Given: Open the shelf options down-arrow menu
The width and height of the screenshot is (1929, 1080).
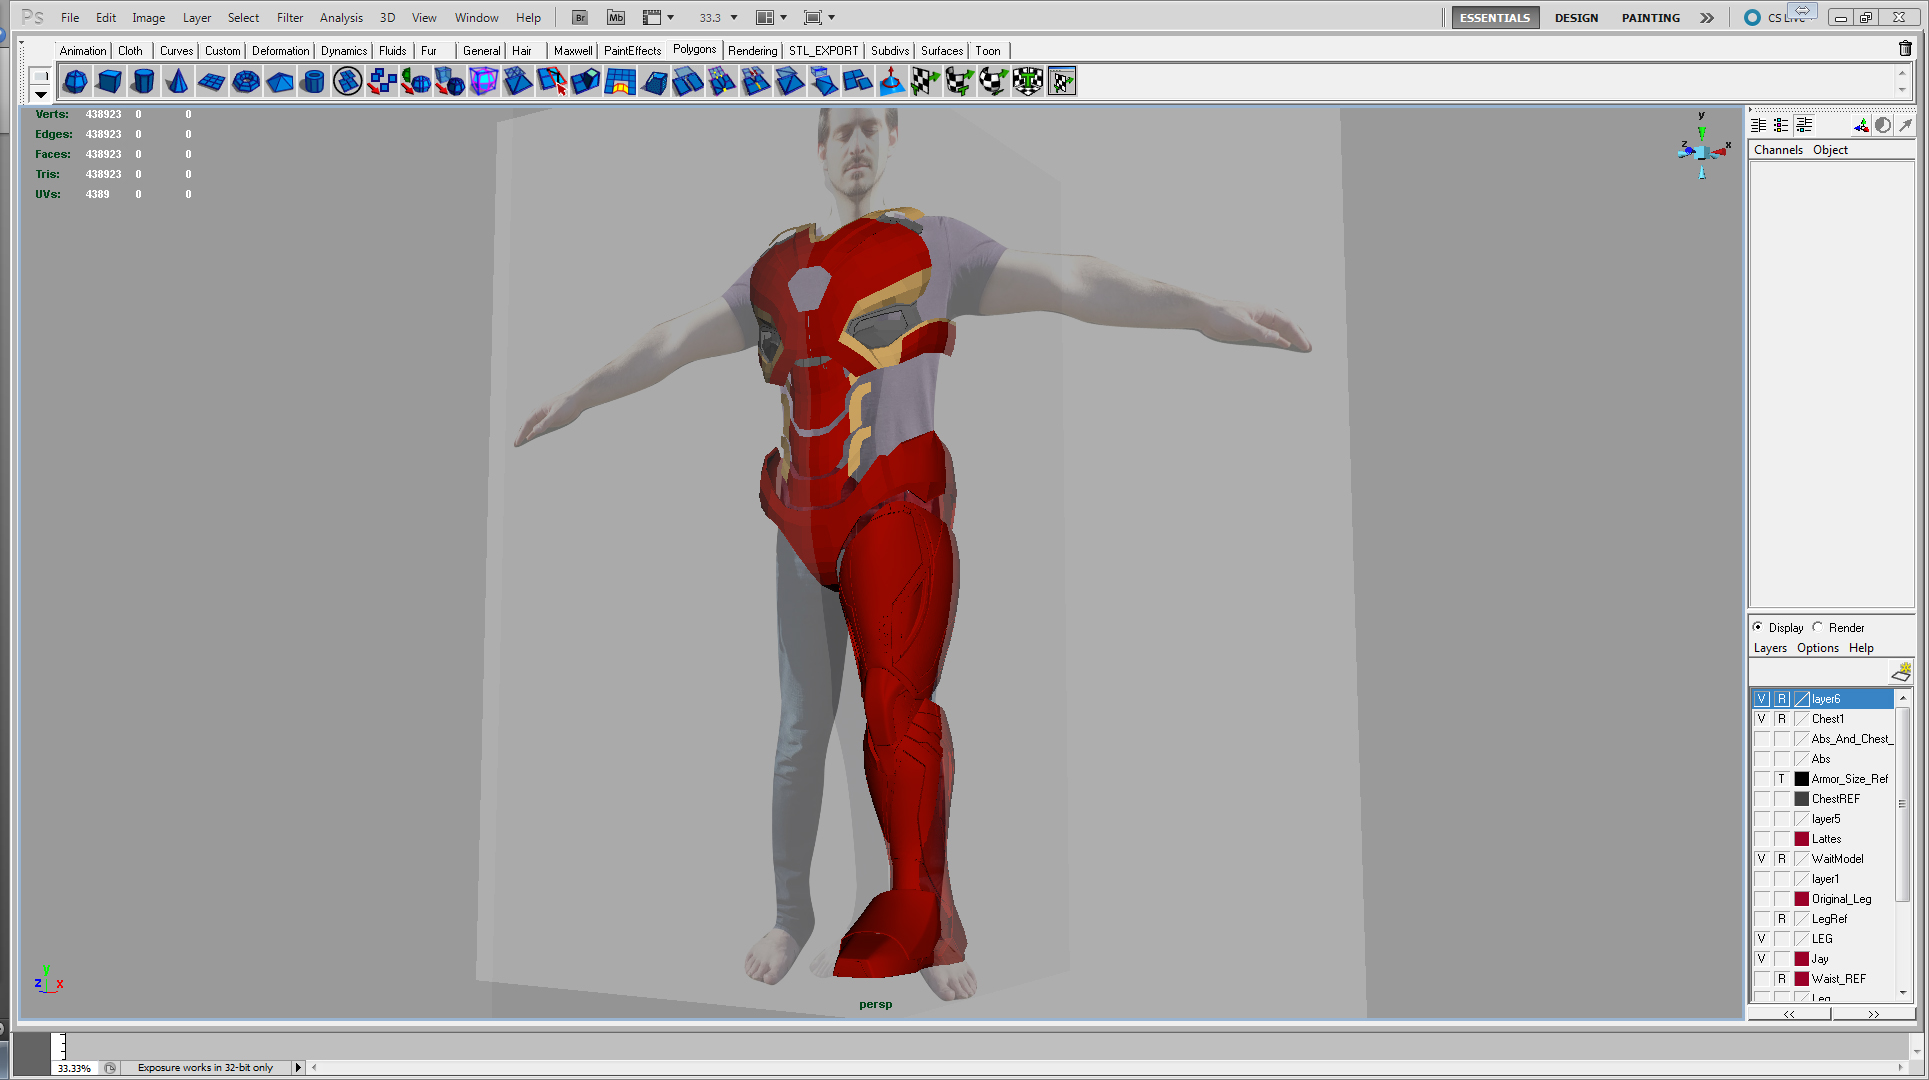Looking at the screenshot, I should click(x=41, y=94).
